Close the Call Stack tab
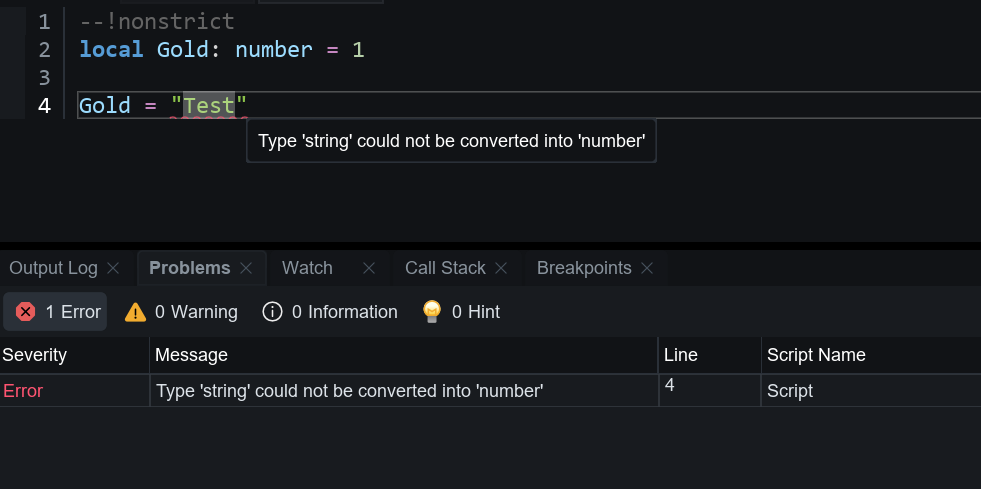This screenshot has width=981, height=489. point(501,268)
